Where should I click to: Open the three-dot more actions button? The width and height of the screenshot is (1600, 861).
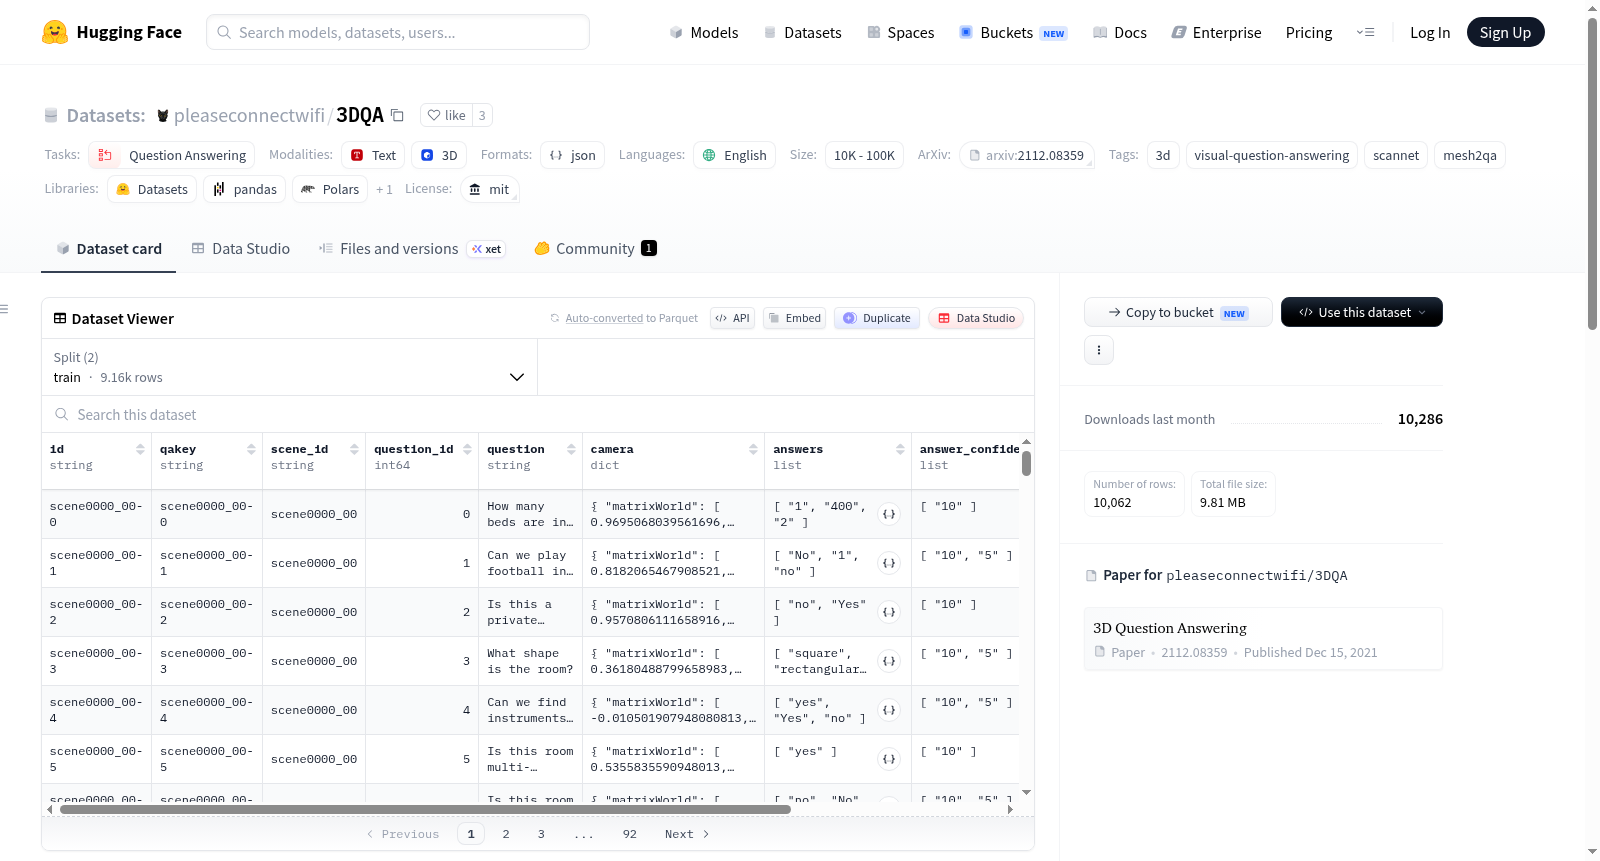click(1099, 350)
